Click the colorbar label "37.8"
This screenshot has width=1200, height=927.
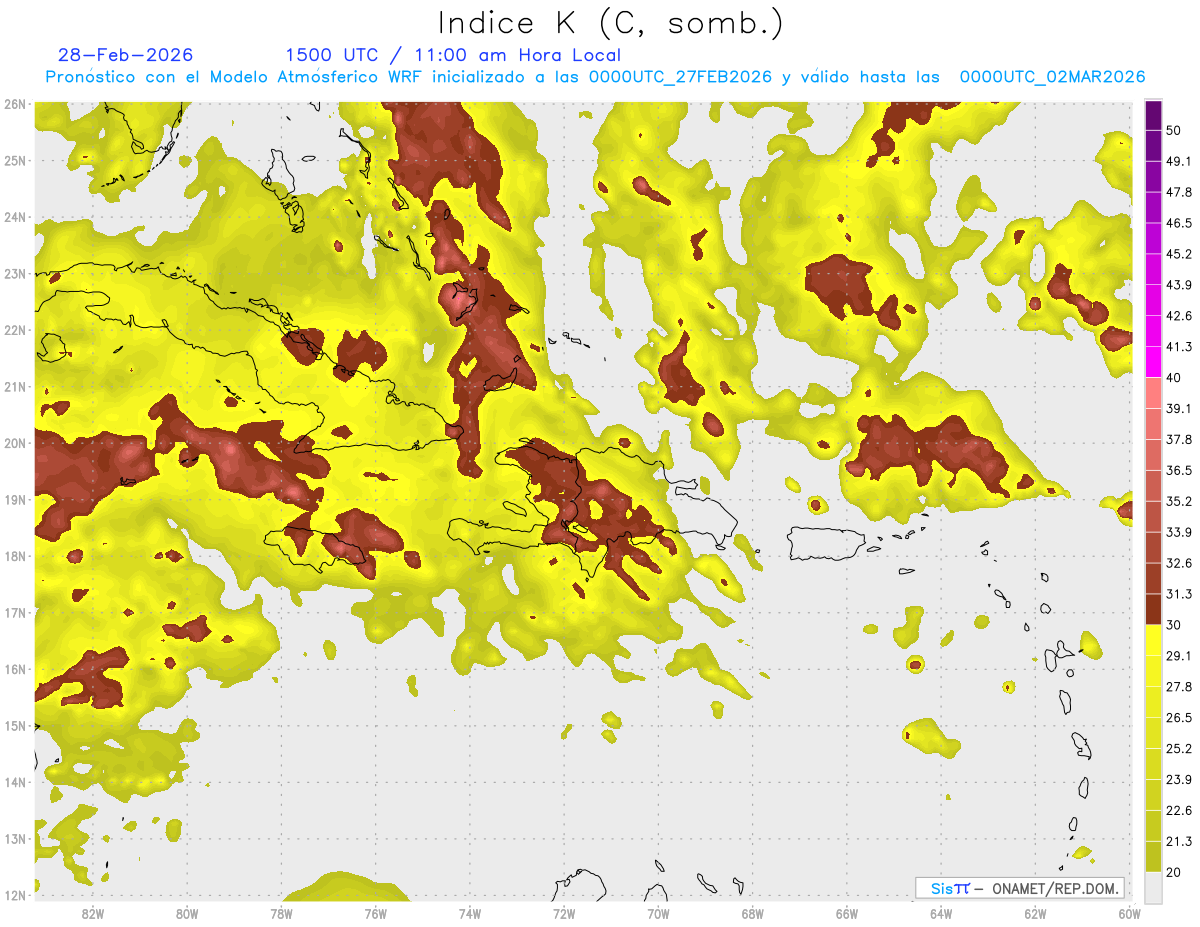1179,440
